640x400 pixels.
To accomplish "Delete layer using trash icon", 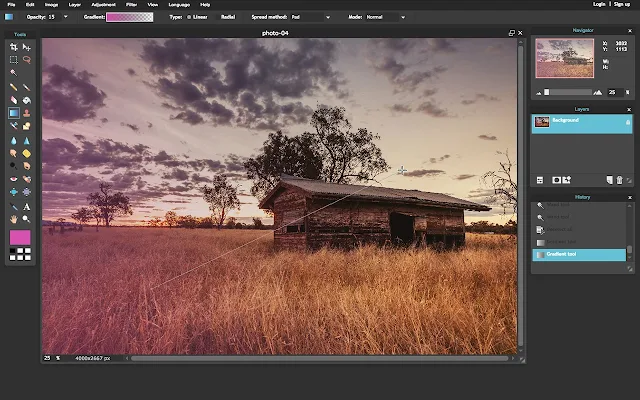I will click(619, 180).
